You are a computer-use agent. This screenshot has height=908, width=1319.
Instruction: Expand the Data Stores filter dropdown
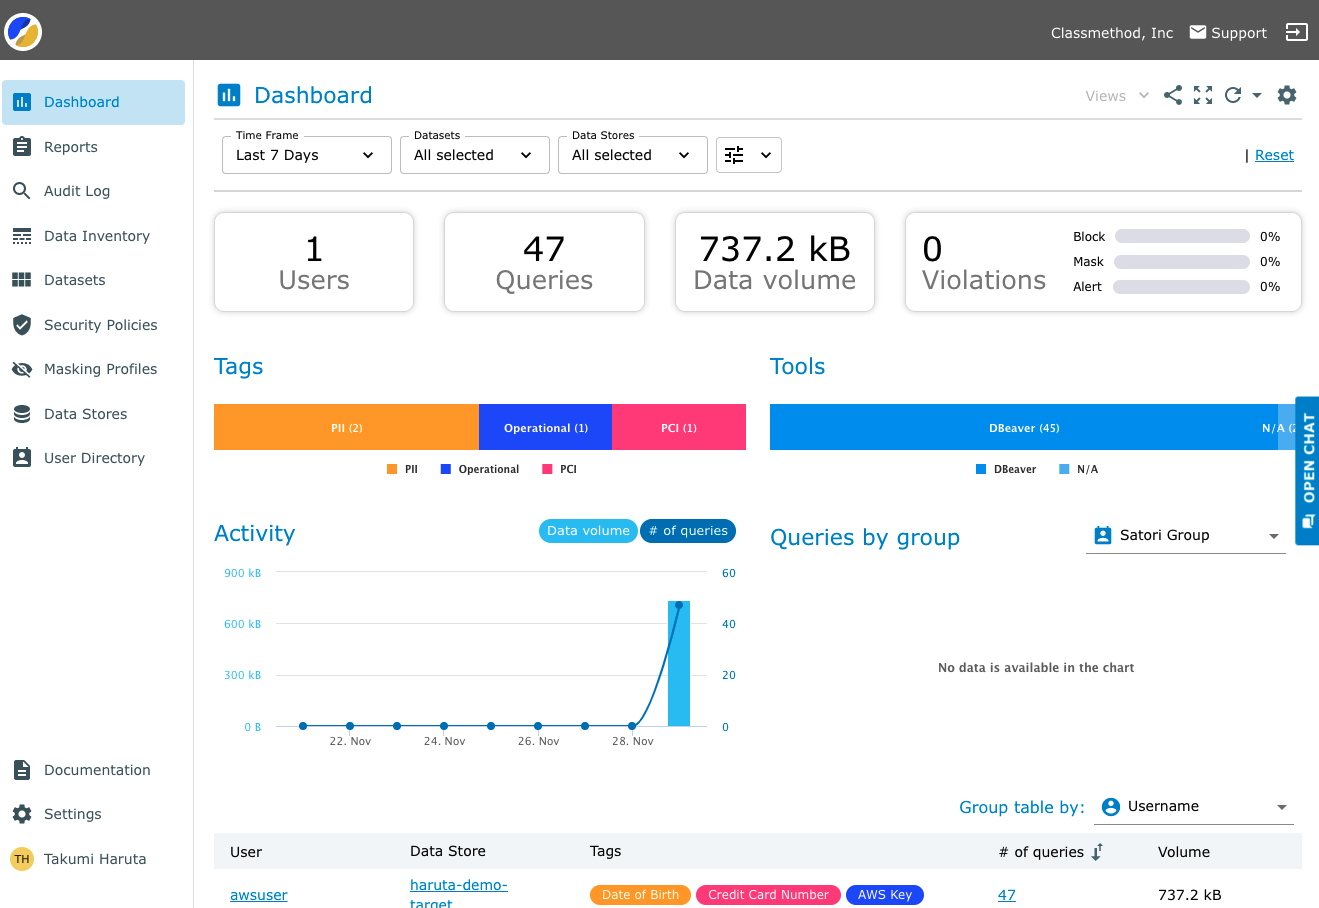click(x=632, y=154)
